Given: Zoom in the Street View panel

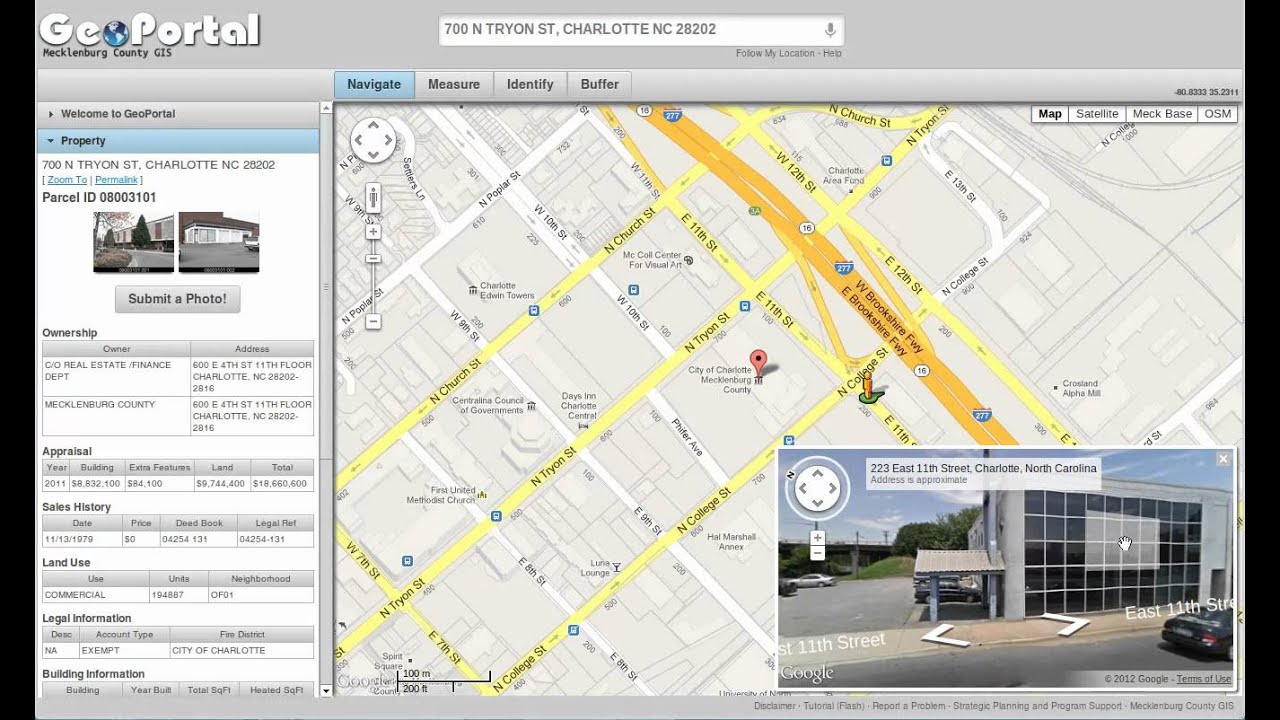Looking at the screenshot, I should pyautogui.click(x=817, y=539).
